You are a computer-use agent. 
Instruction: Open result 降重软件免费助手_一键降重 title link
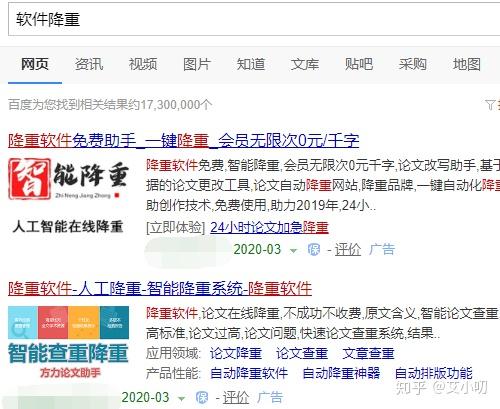(x=184, y=141)
